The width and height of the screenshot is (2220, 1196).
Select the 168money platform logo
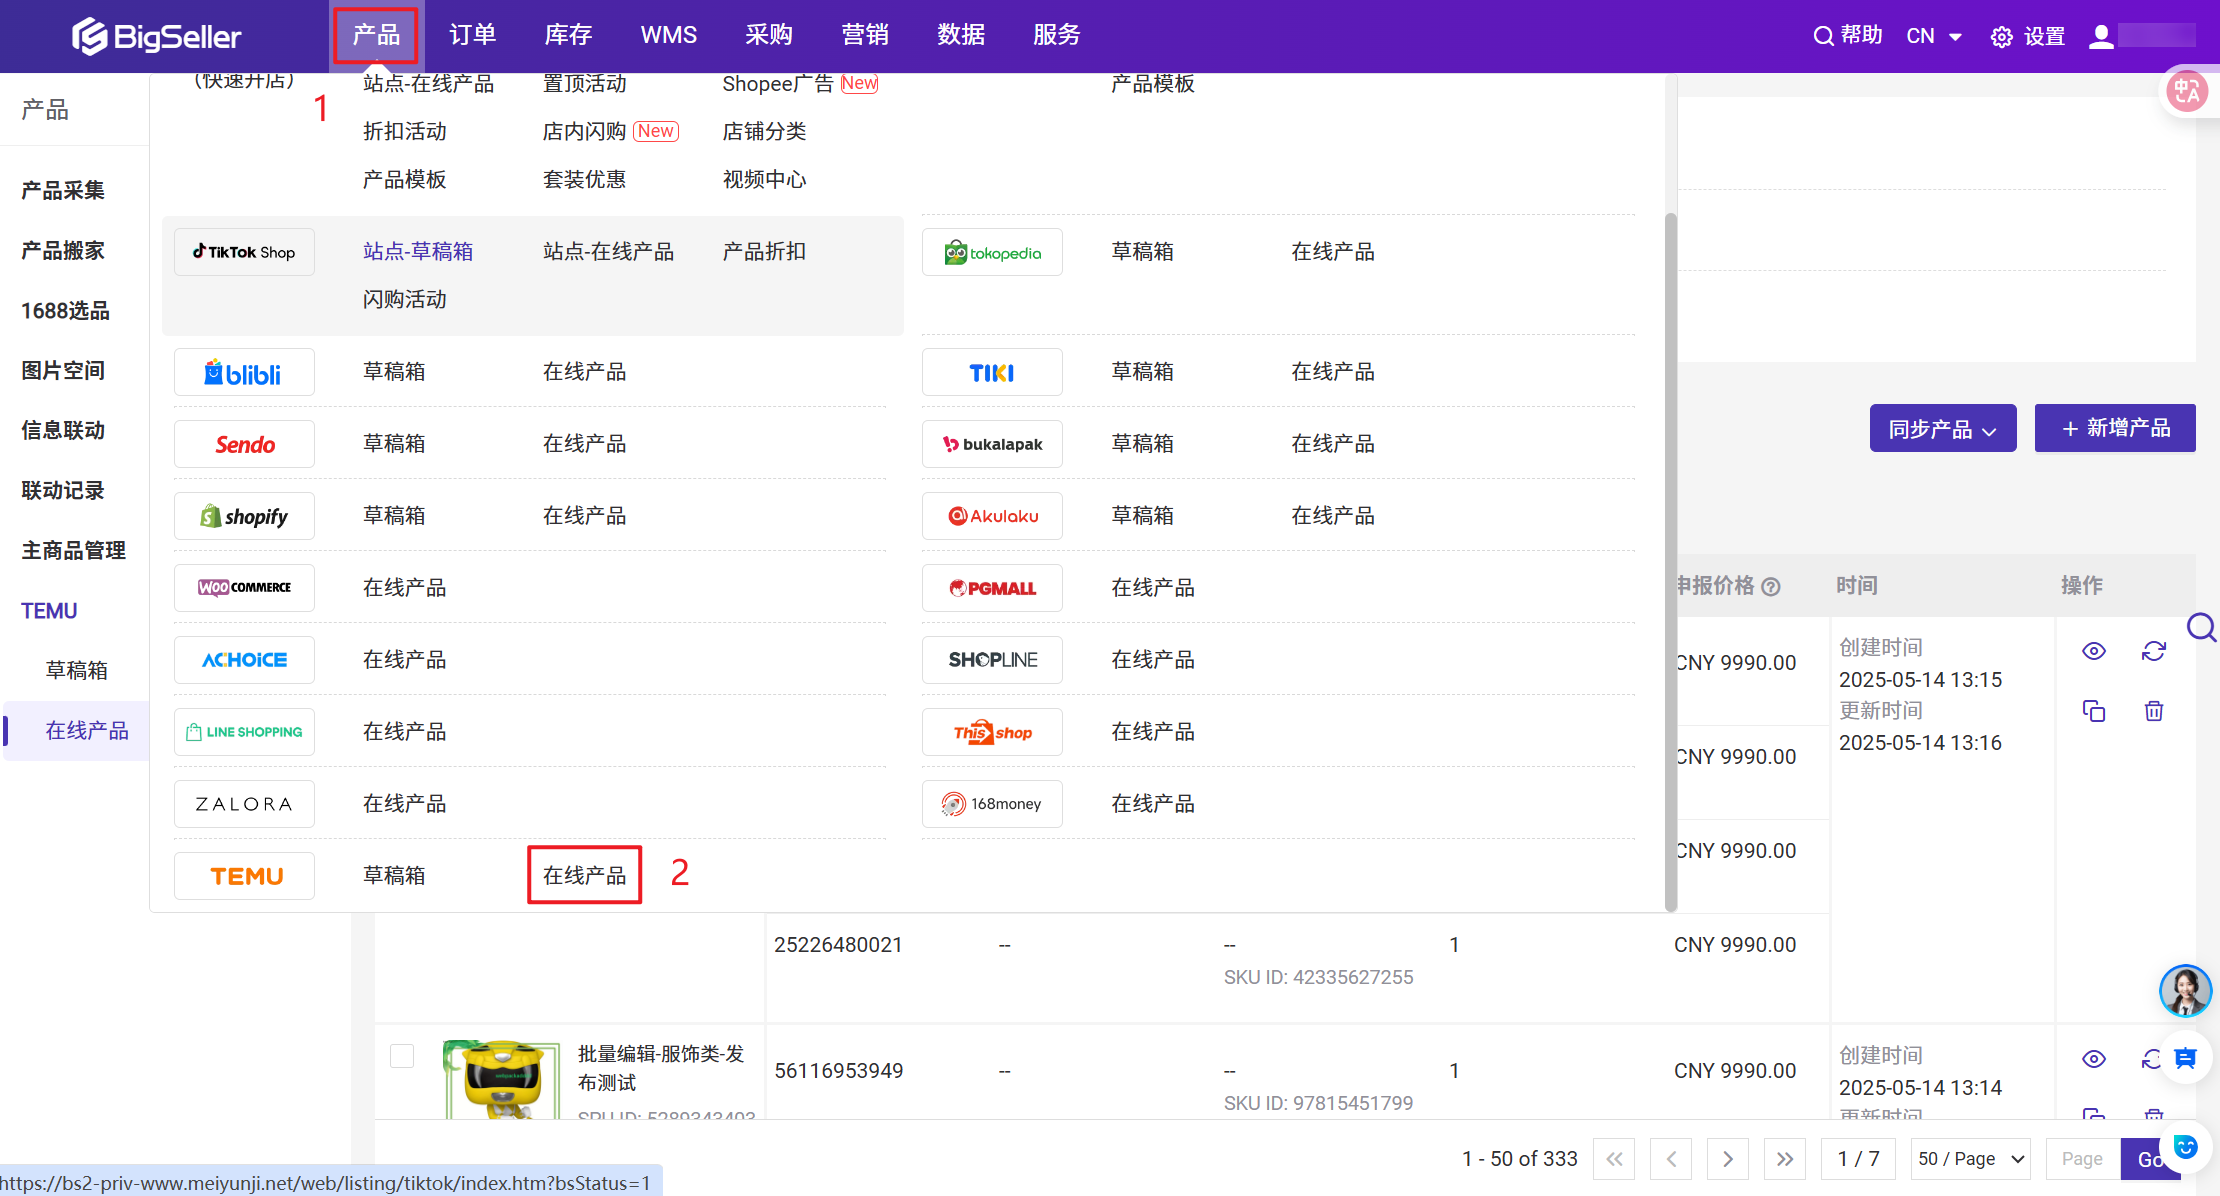(x=992, y=804)
